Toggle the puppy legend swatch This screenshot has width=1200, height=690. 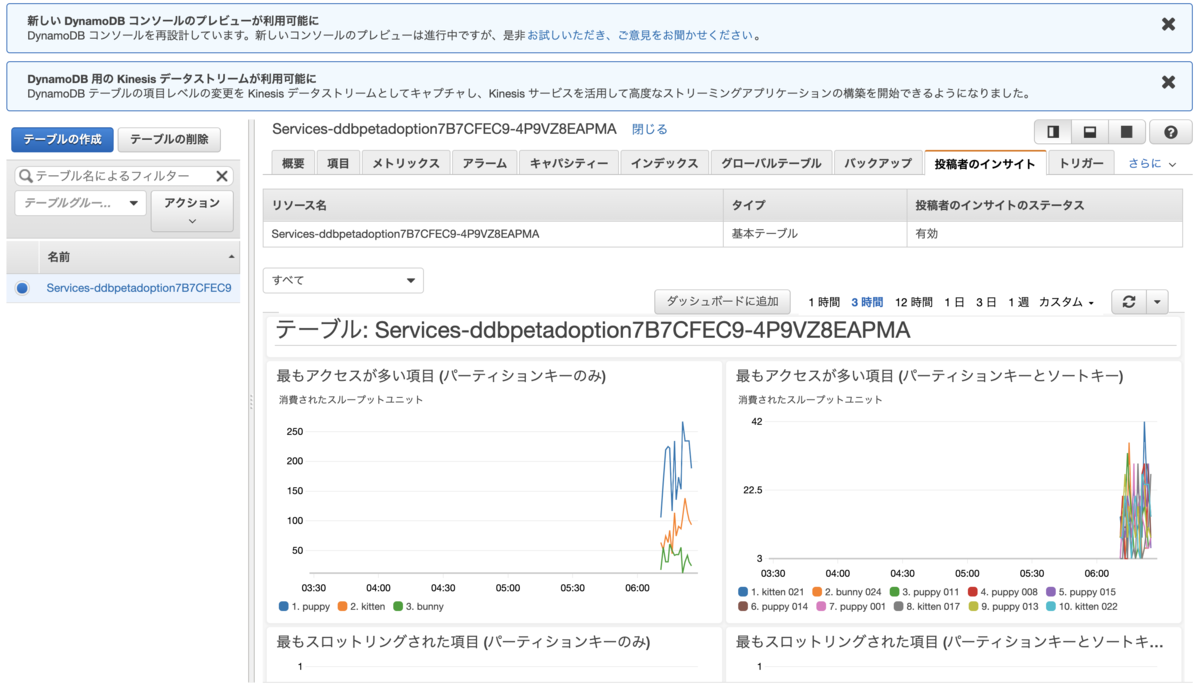point(284,607)
